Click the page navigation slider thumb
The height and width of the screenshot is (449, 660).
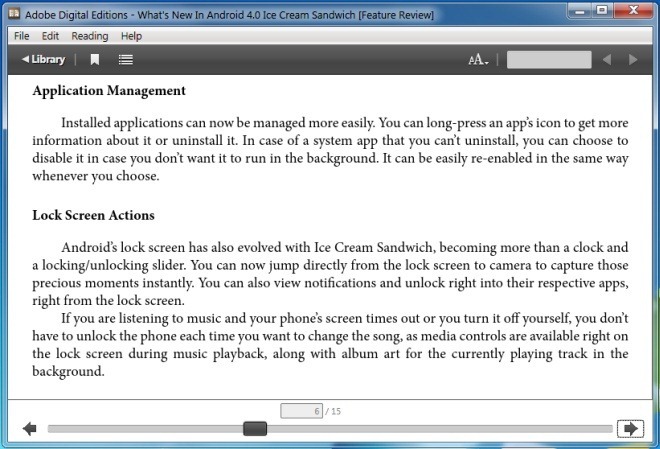click(x=255, y=428)
